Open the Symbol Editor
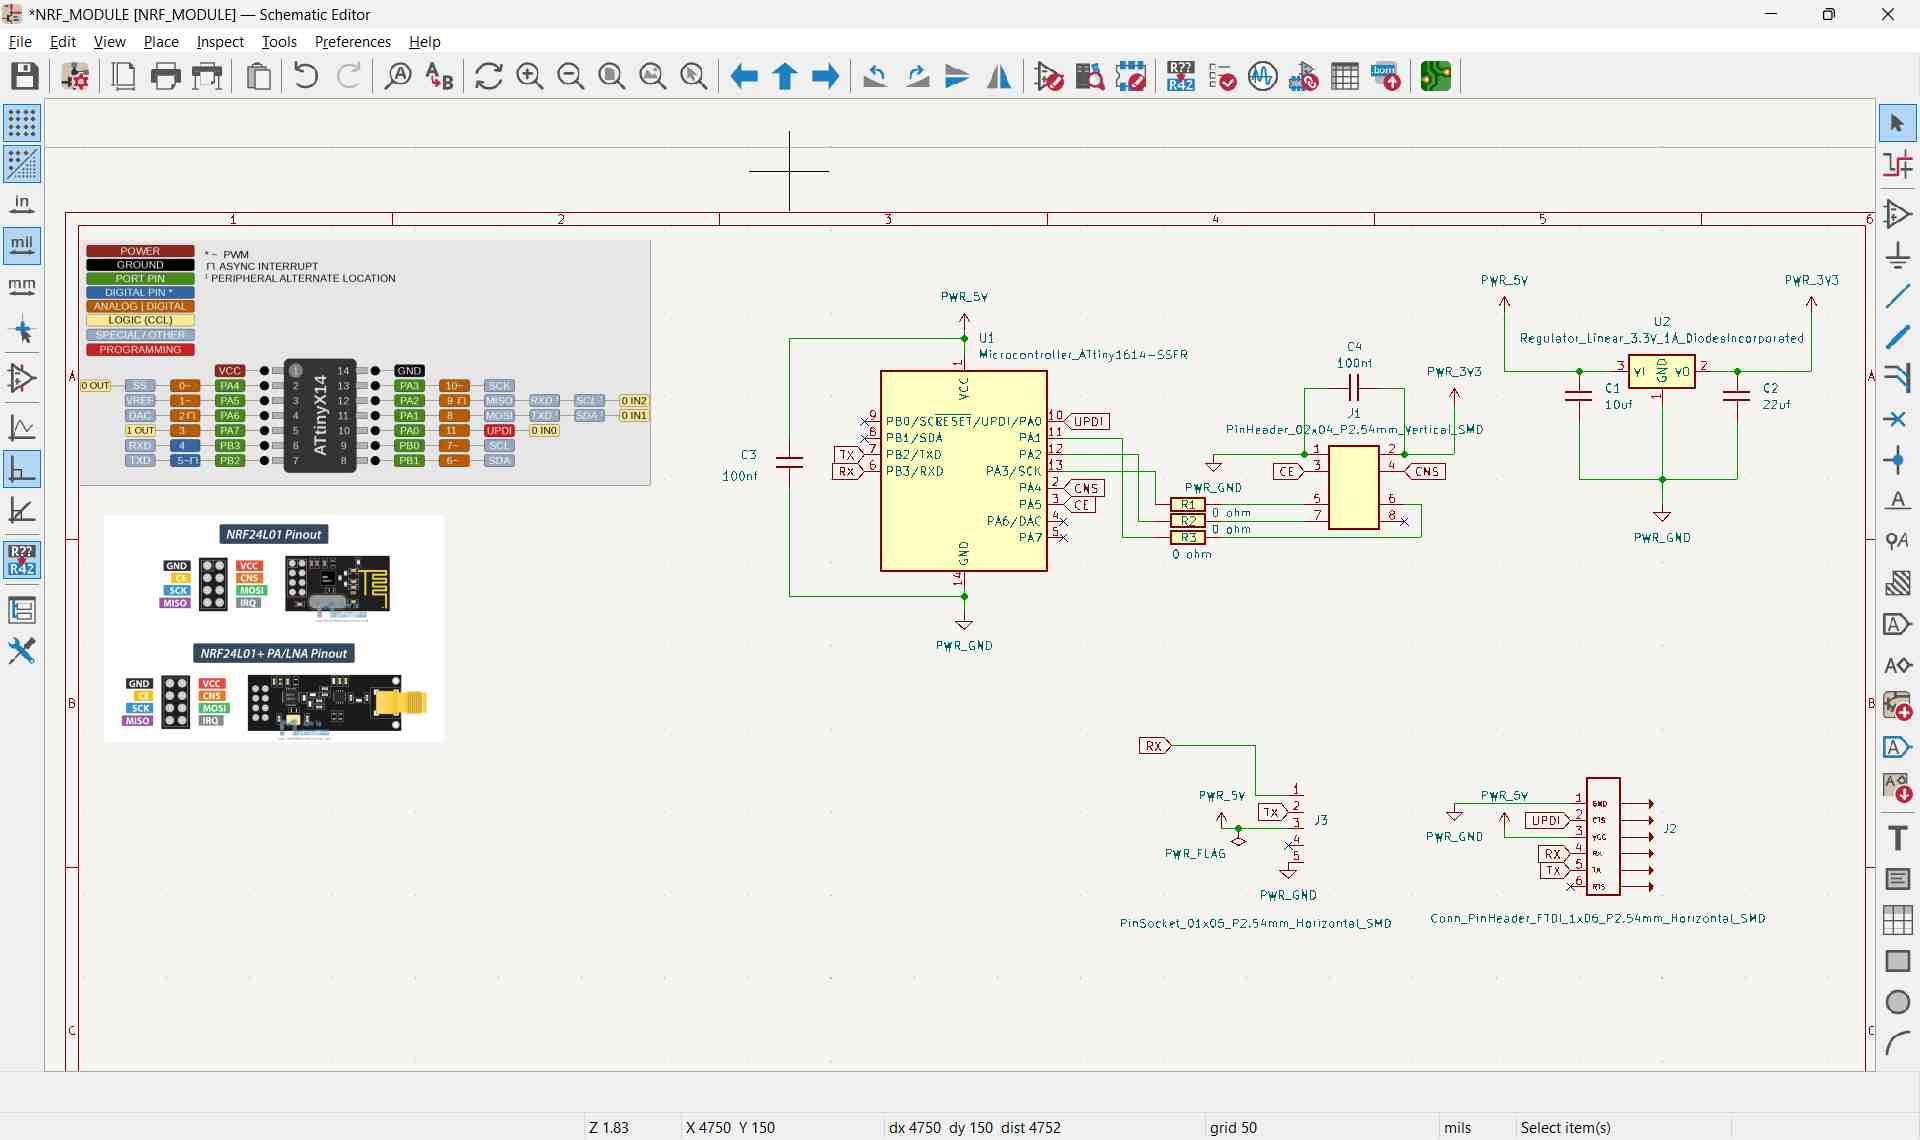 pyautogui.click(x=1049, y=77)
